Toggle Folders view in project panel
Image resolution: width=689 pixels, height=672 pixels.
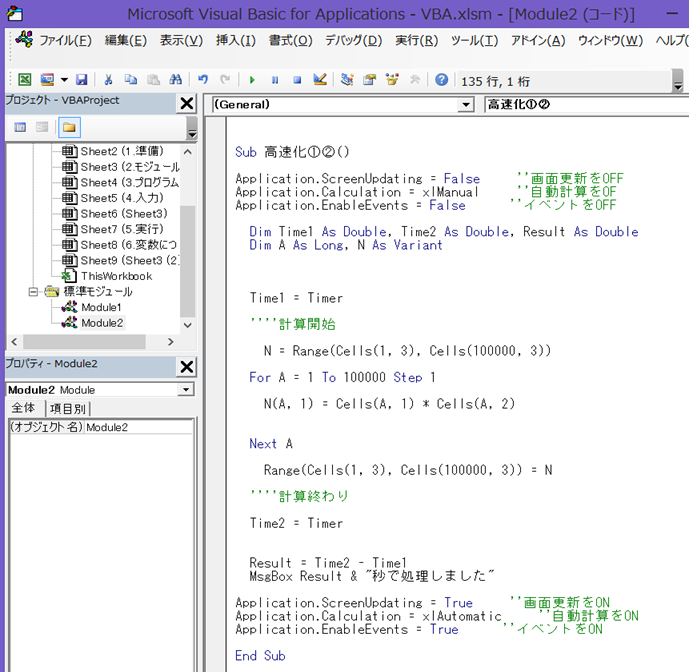click(69, 127)
